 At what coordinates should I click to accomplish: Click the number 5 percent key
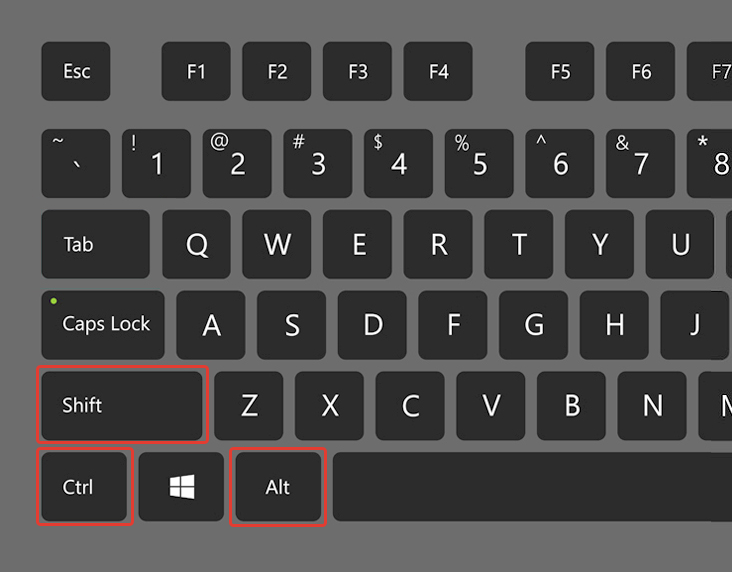coord(479,163)
